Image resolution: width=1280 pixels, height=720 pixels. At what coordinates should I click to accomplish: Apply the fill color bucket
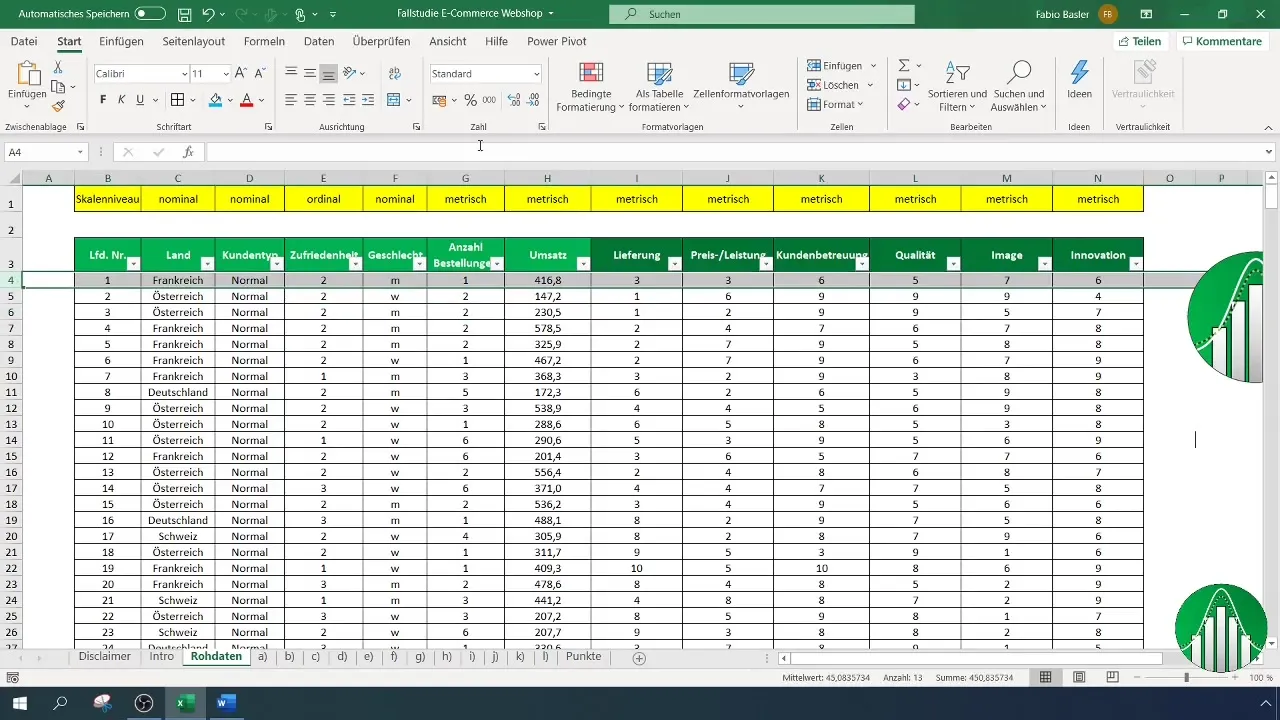215,100
